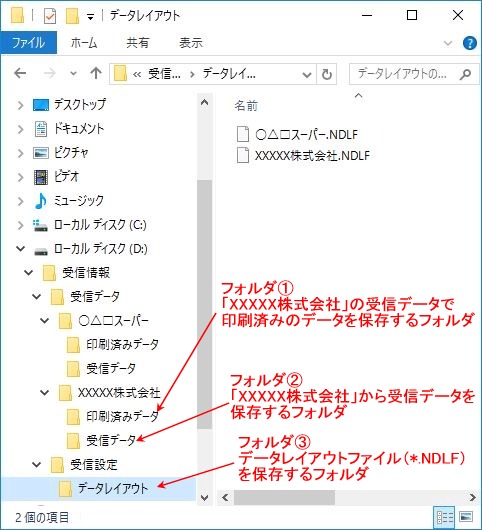Image resolution: width=482 pixels, height=530 pixels.
Task: Switch to large icons view in status bar
Action: pos(466,517)
